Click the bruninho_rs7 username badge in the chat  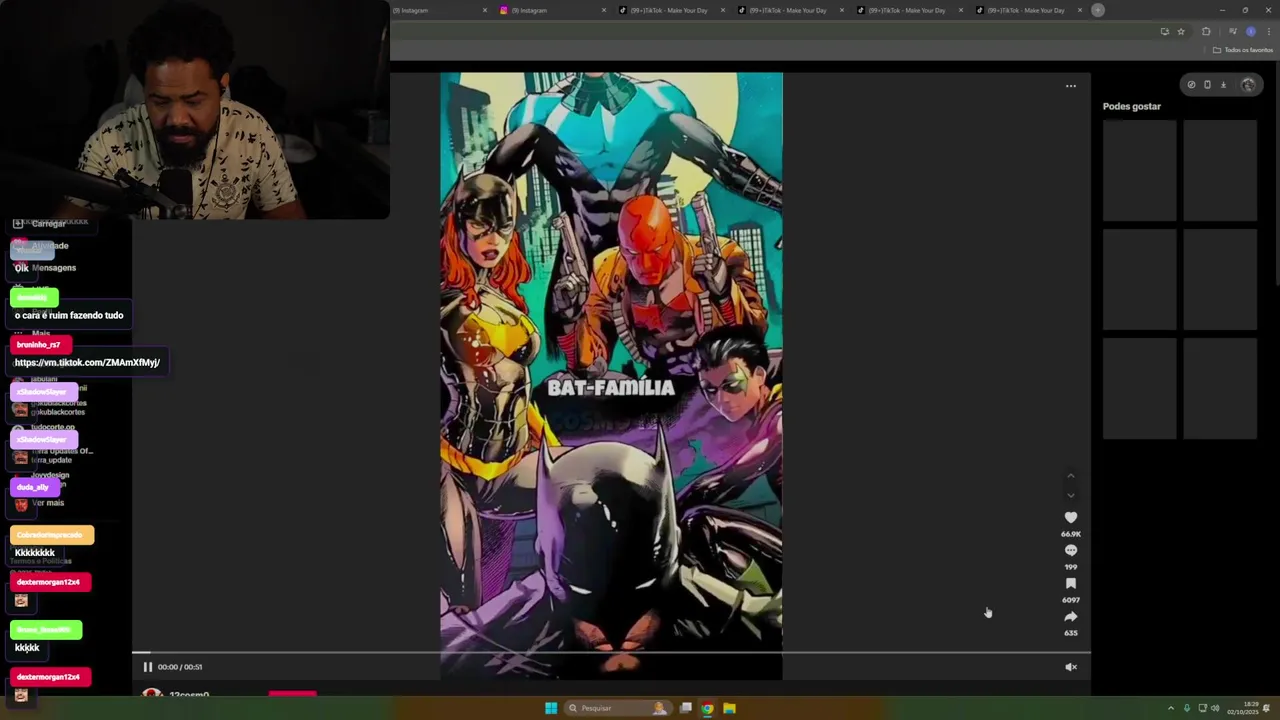click(x=38, y=344)
